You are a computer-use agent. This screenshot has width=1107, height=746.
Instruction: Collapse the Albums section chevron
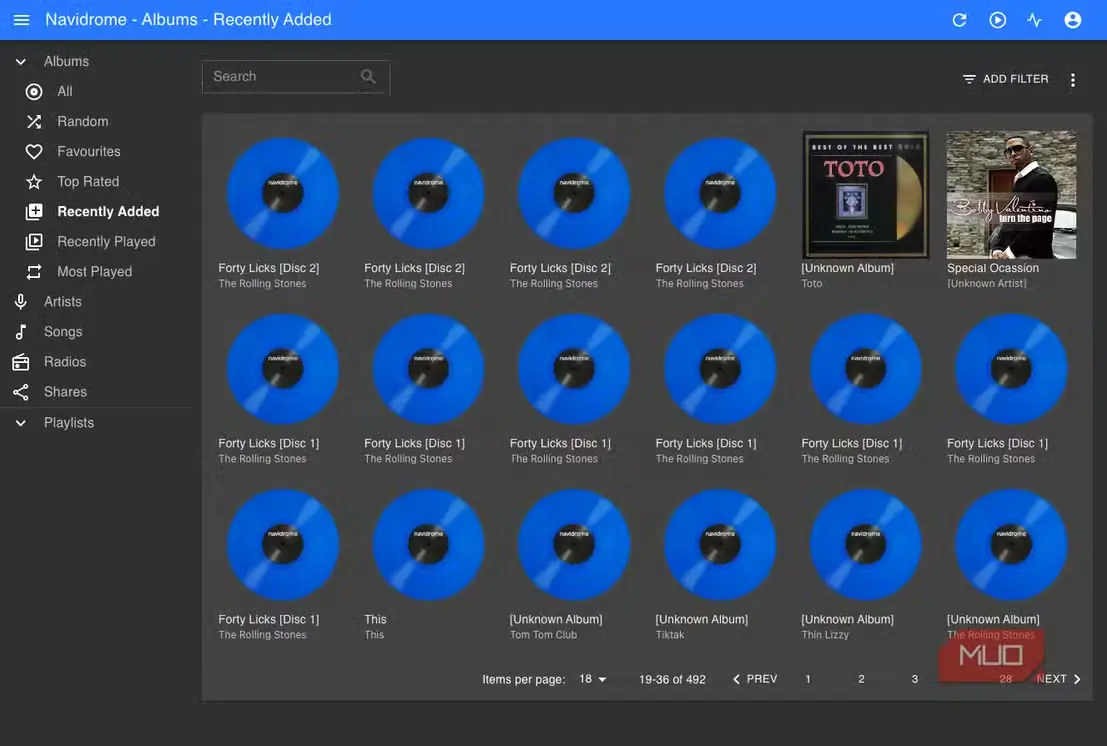20,61
